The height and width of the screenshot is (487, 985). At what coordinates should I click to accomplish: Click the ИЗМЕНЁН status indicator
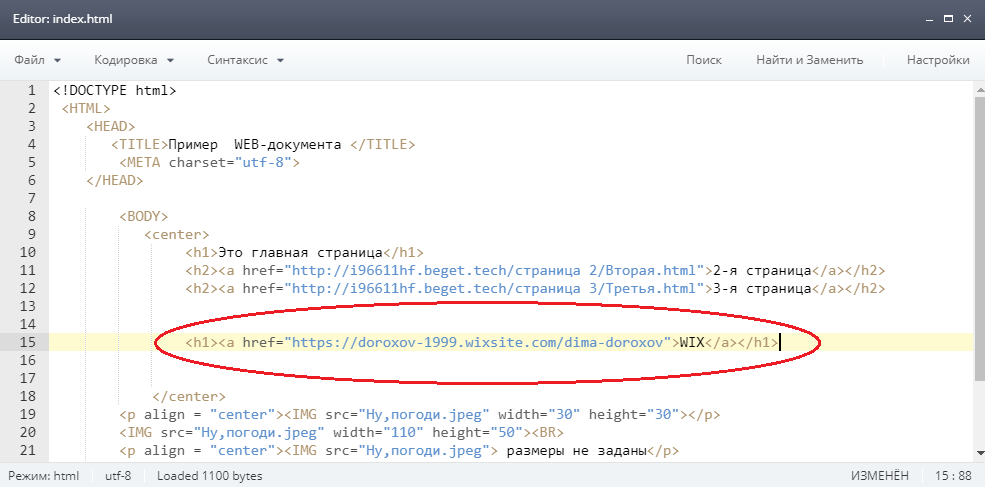coord(879,476)
